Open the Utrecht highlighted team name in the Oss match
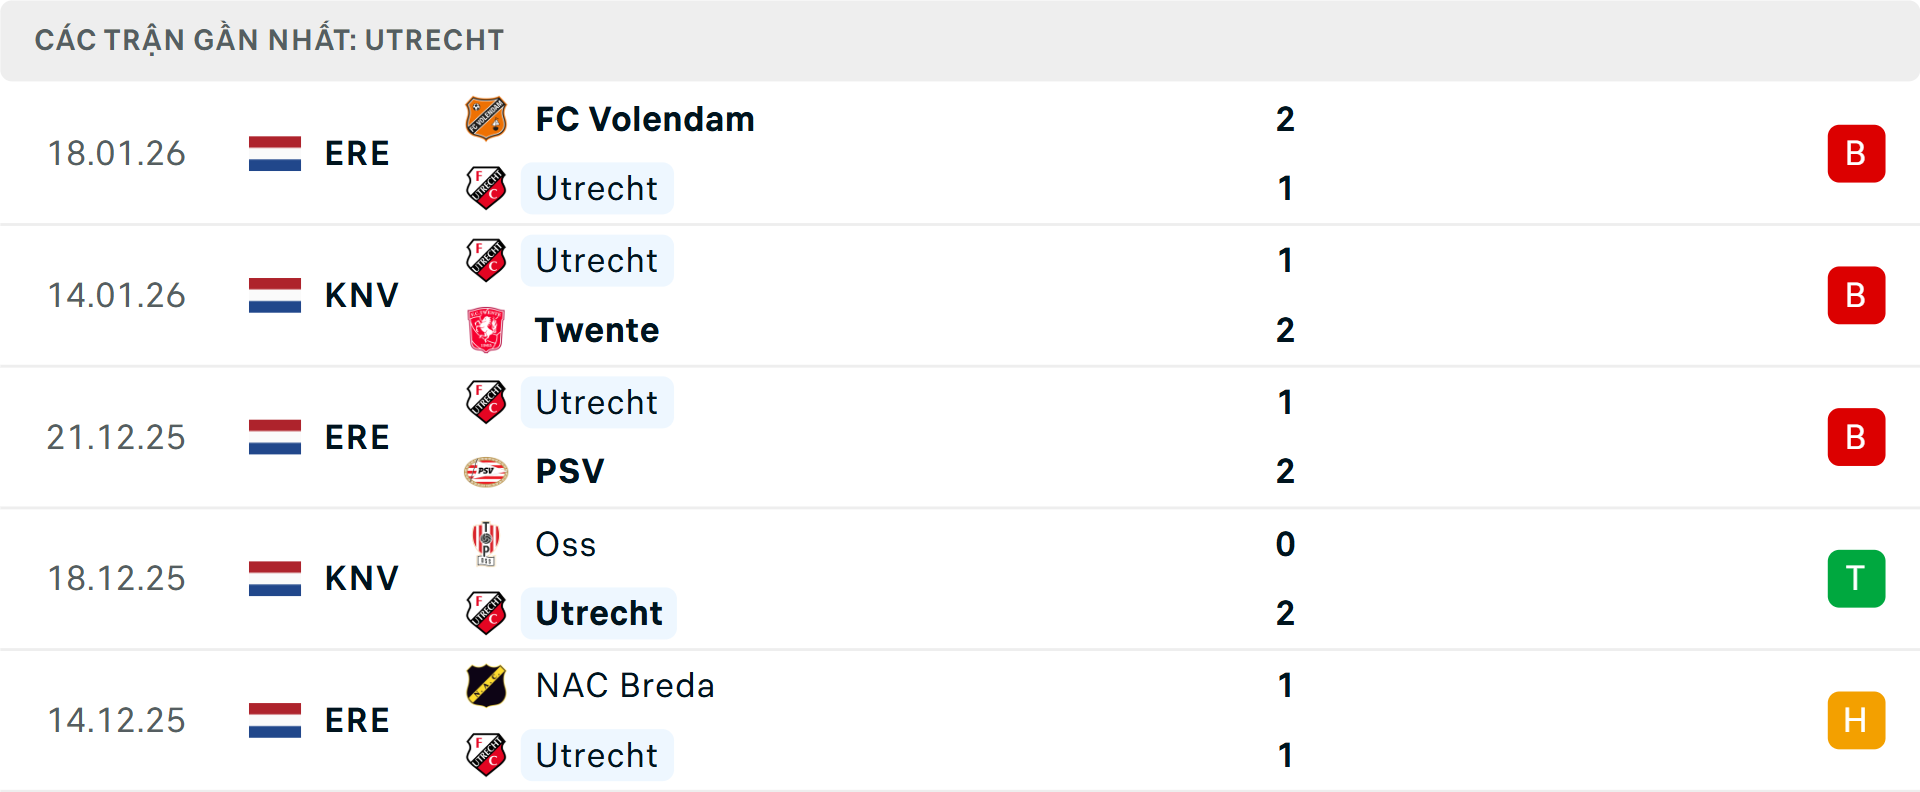The width and height of the screenshot is (1920, 792). (x=598, y=612)
